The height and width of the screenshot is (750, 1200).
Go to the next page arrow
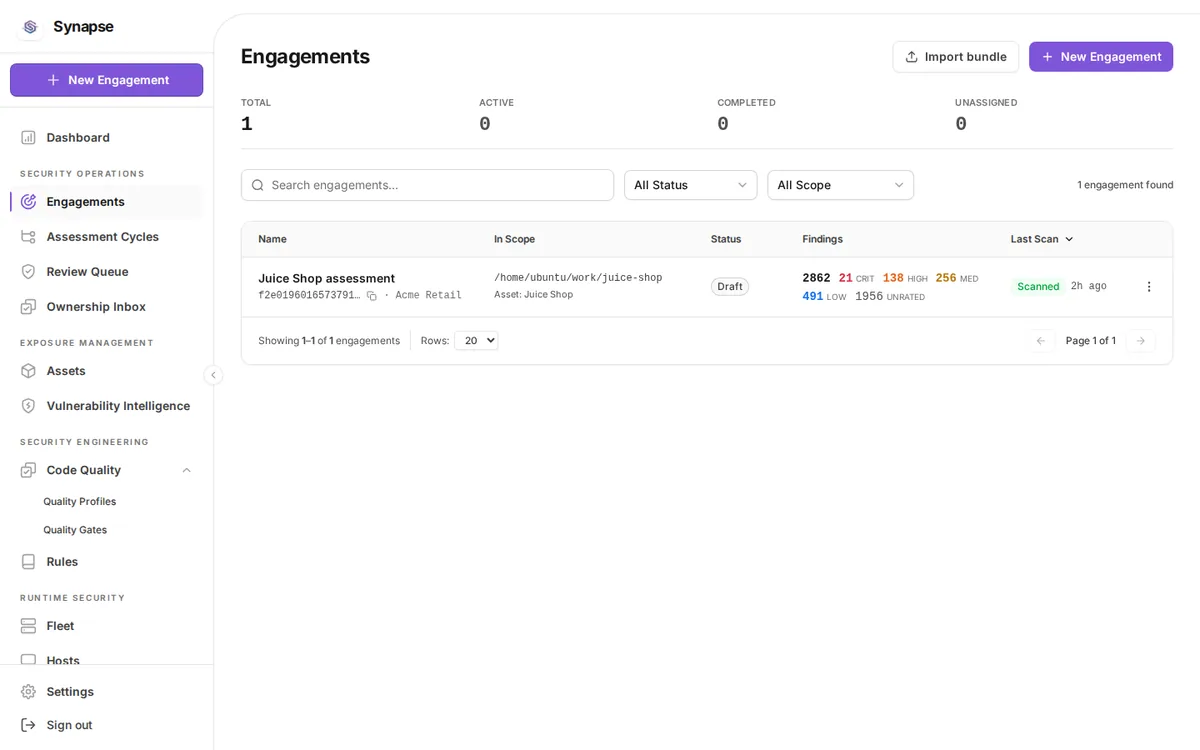point(1140,341)
